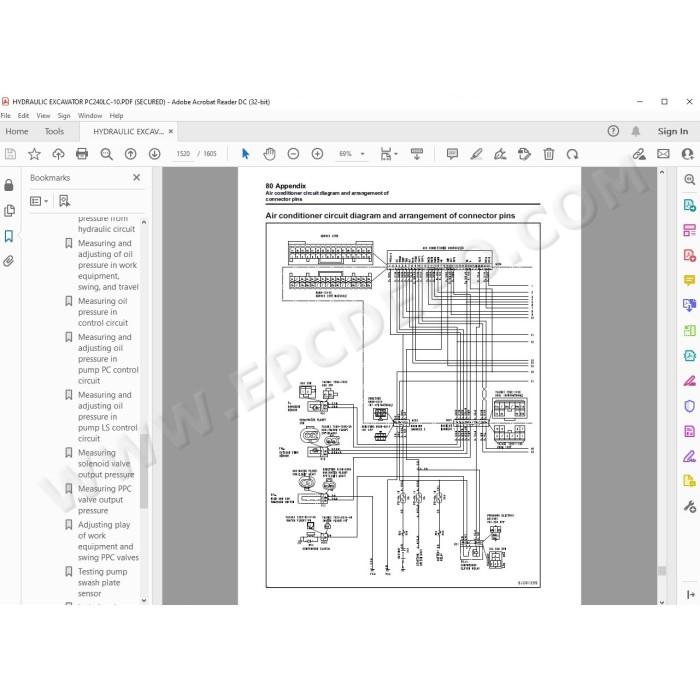Open bookmark Measuring oil pressure in control circuit
The width and height of the screenshot is (700, 700).
pyautogui.click(x=103, y=312)
